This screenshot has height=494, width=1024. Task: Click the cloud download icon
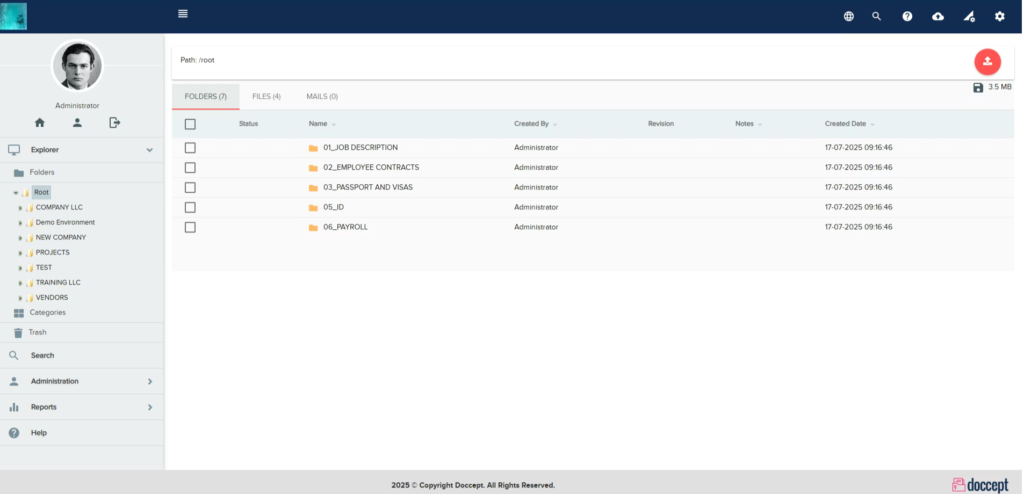tap(938, 16)
